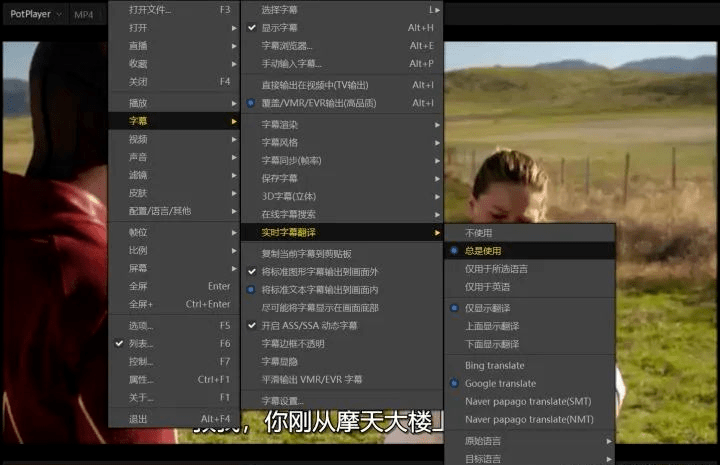The height and width of the screenshot is (465, 720).
Task: Select 覆盖/VMR/EVR输出(高品质) radio option
Action: point(342,103)
